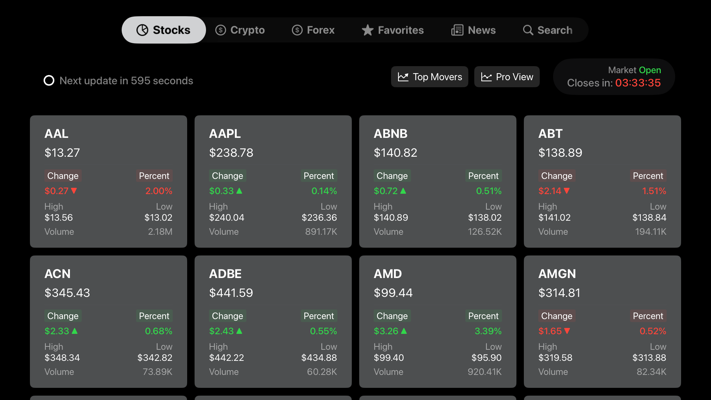Select the AMGN ticker symbol
Viewport: 711px width, 400px height.
557,274
